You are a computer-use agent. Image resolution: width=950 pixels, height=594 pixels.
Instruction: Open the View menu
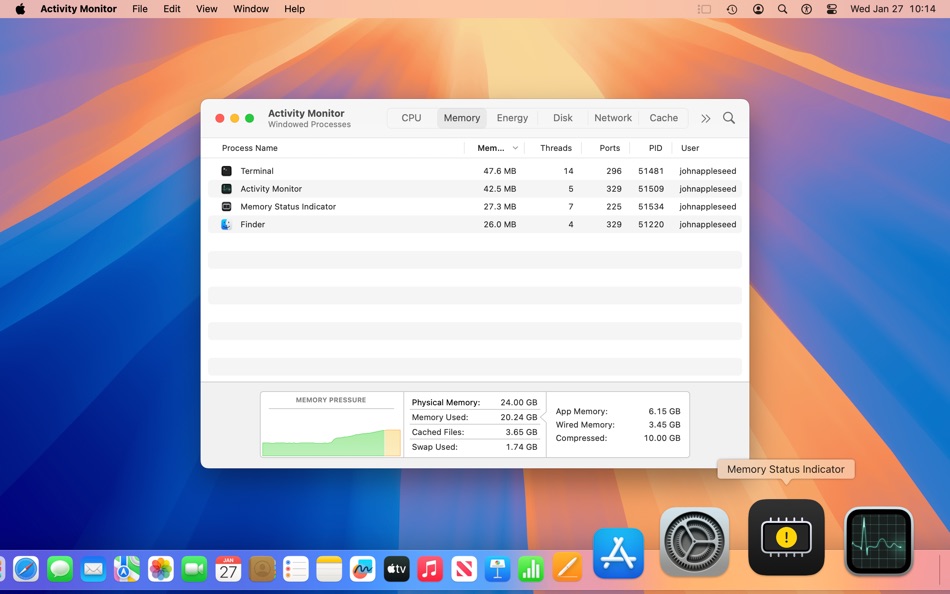point(206,9)
